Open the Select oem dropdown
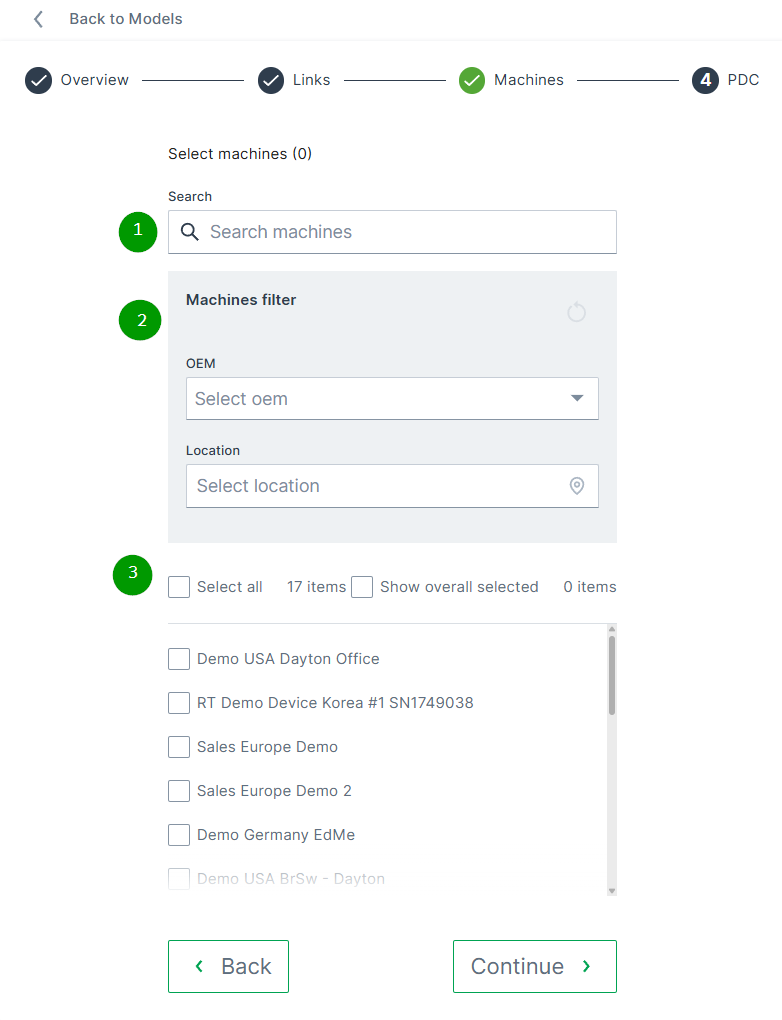The height and width of the screenshot is (1020, 782). (x=392, y=399)
